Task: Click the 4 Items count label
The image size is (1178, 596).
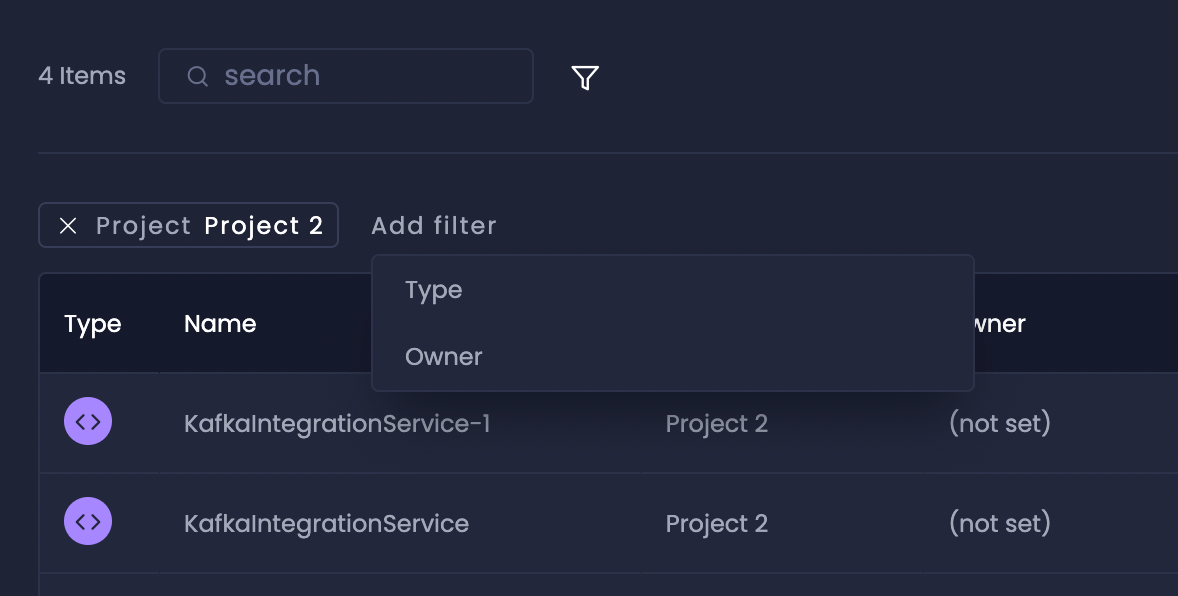Action: point(82,76)
